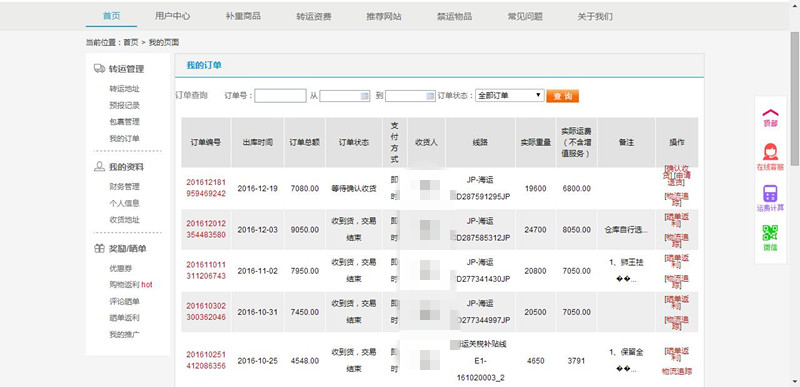Open order number 201611011311206743
Screen dimensions: 800x387
[x=206, y=271]
